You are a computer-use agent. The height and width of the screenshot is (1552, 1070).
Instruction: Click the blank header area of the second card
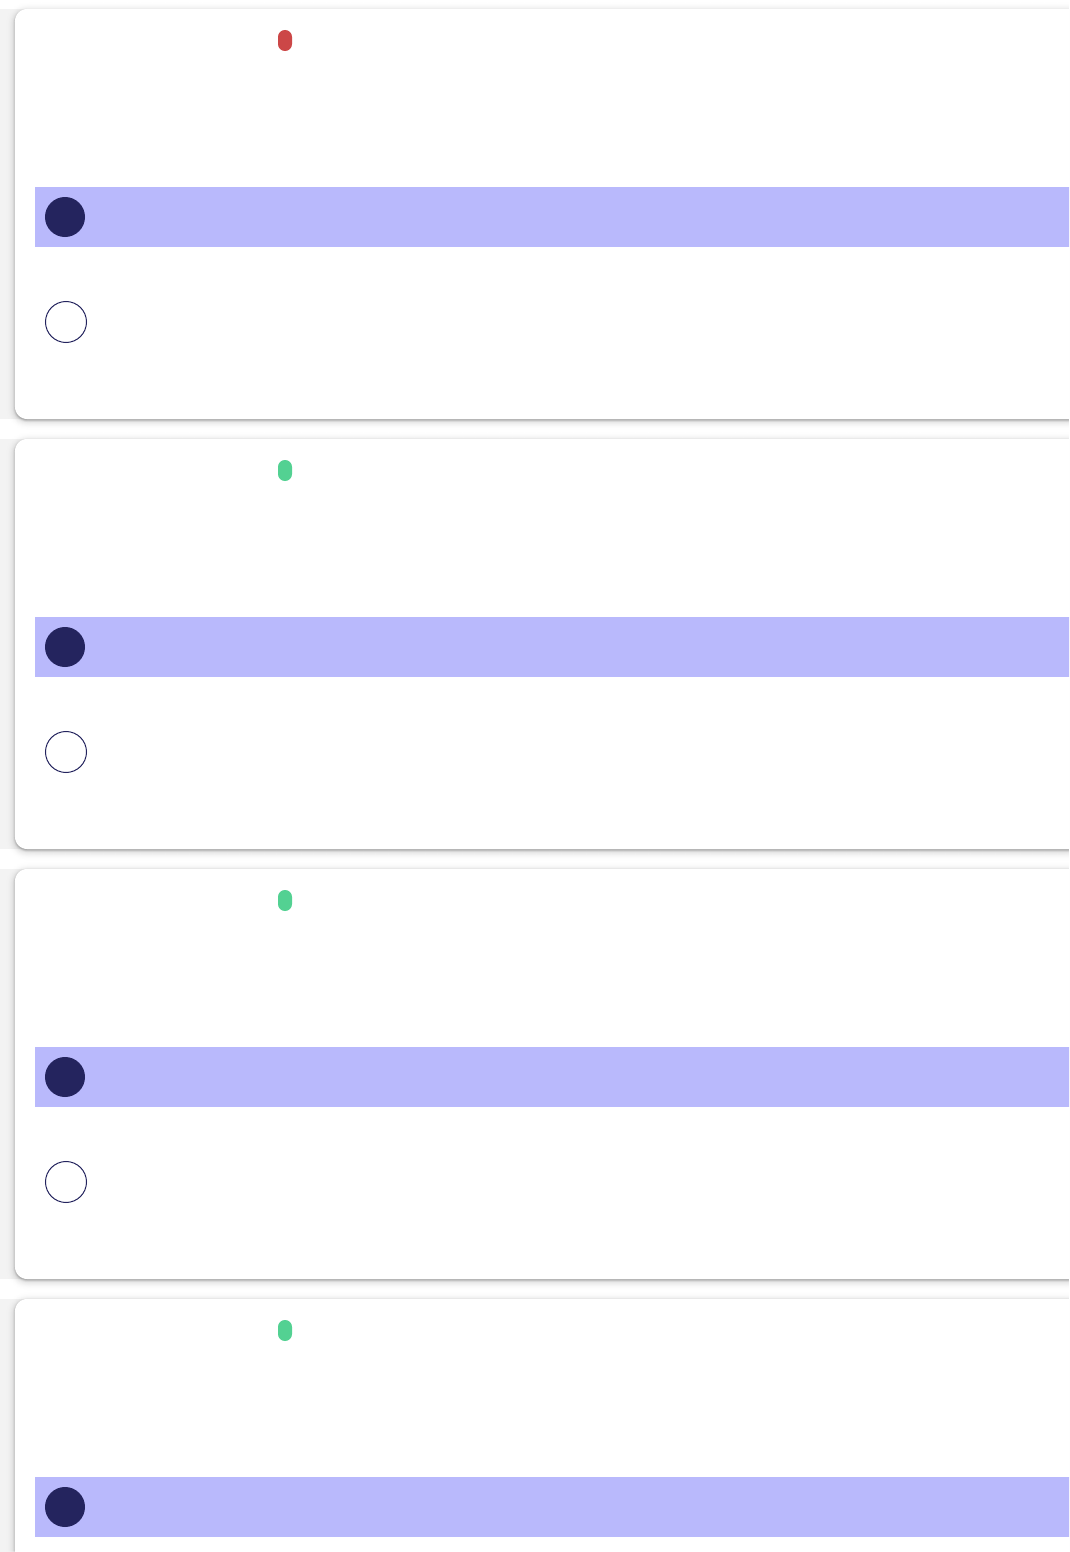point(600,530)
